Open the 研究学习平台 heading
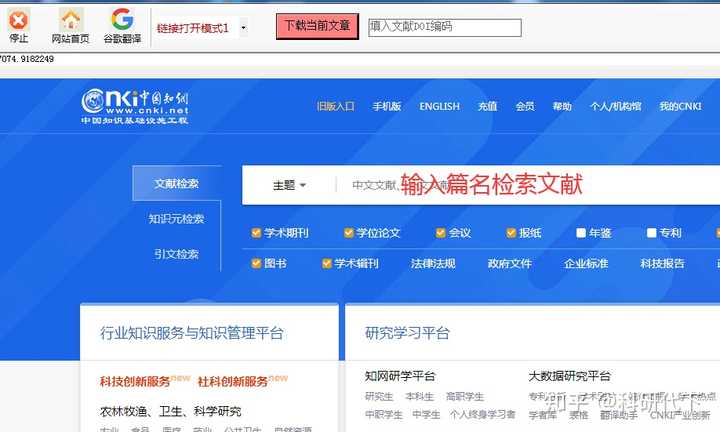The image size is (720, 432). [407, 333]
